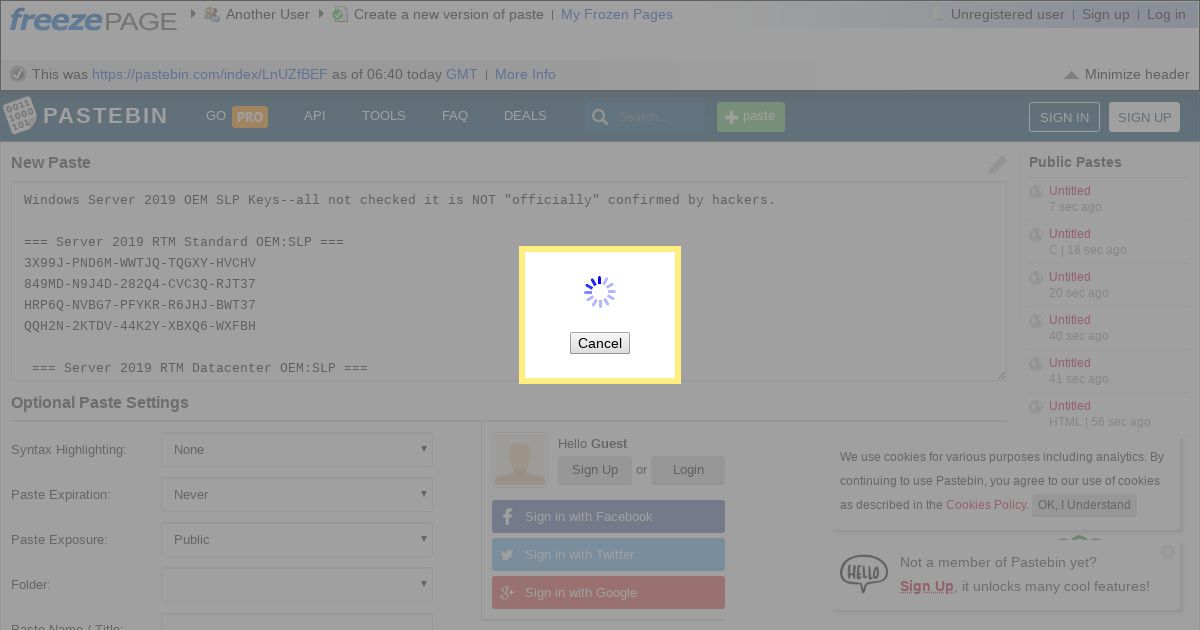Open DEALS menu item
Viewport: 1200px width, 630px height.
[x=525, y=116]
